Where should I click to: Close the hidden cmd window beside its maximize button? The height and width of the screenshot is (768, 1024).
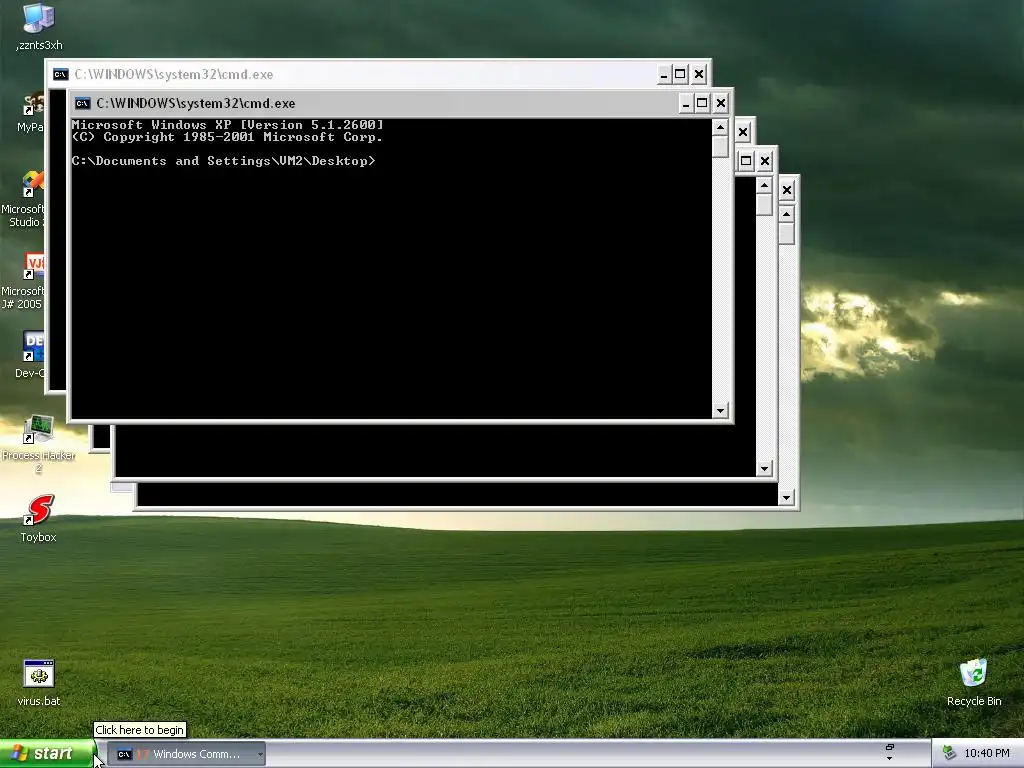(765, 161)
